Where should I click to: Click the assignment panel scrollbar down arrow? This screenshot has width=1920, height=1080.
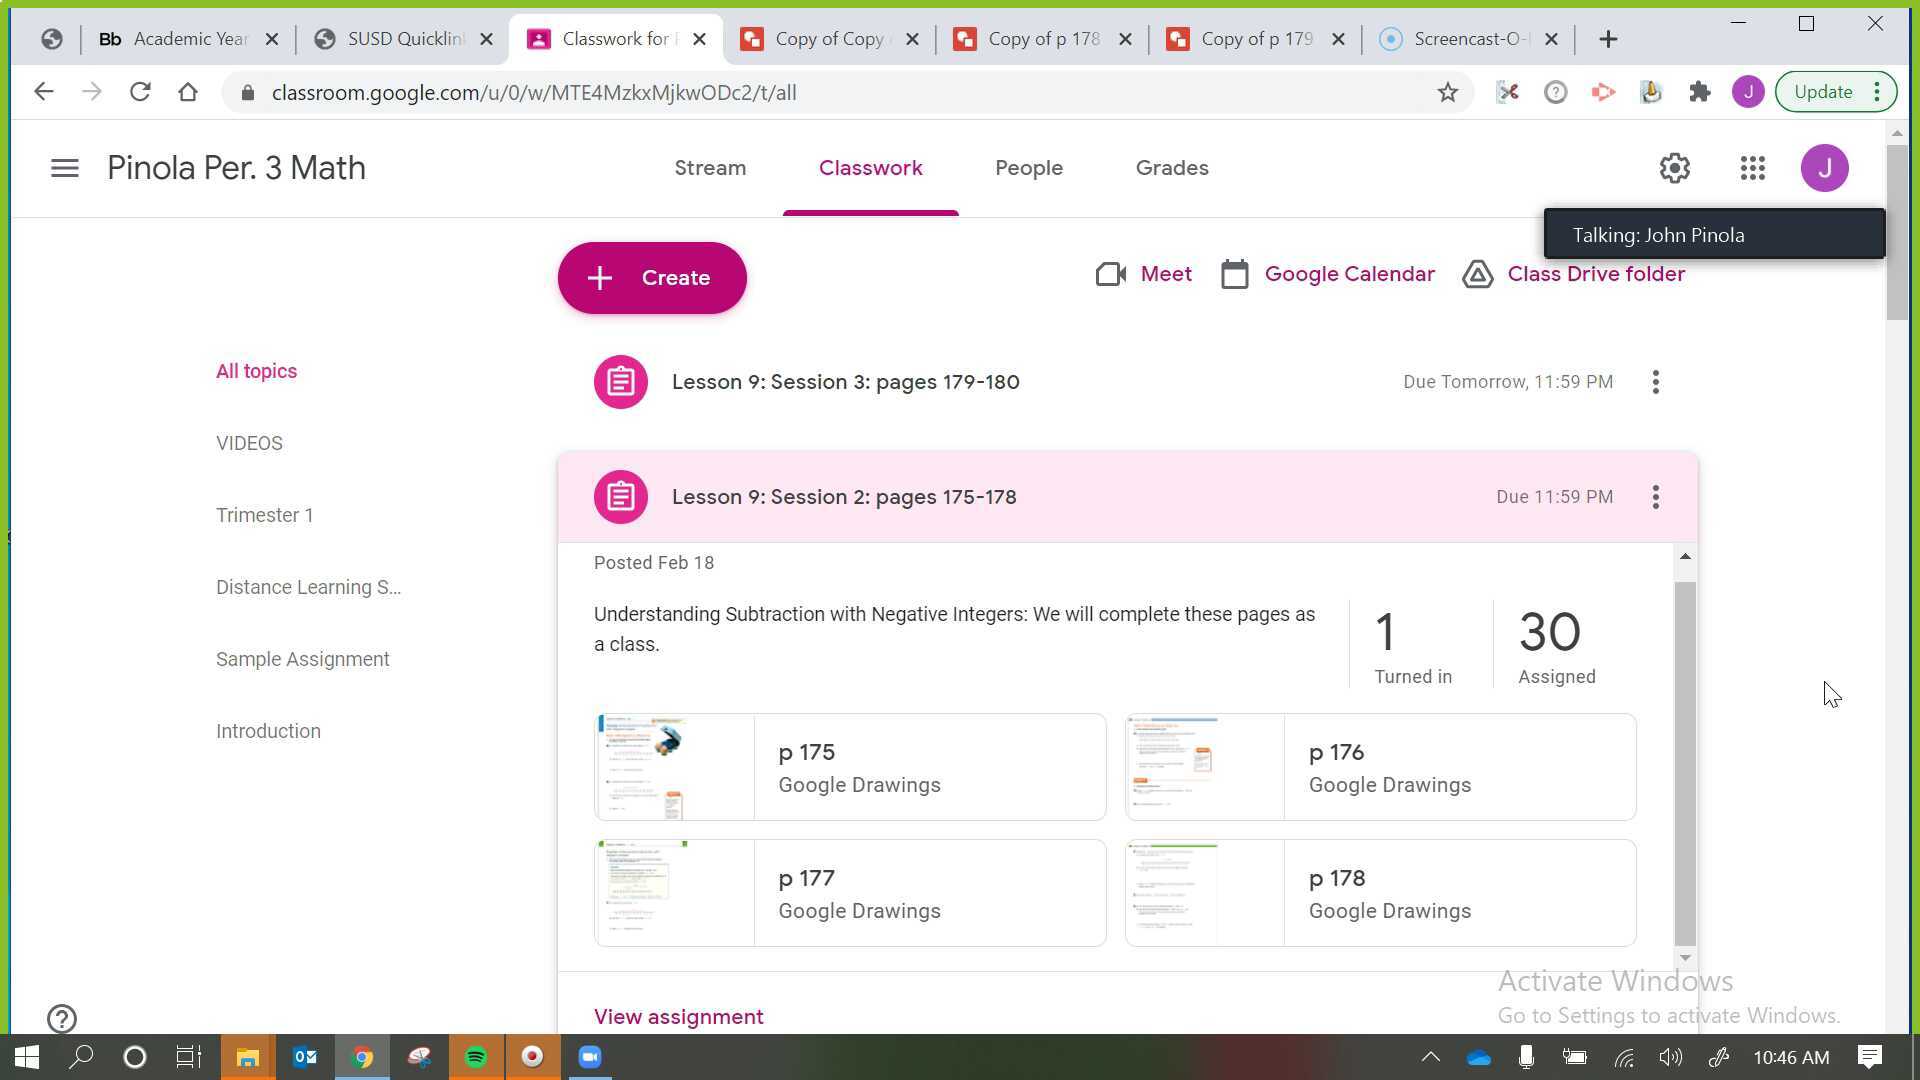click(1685, 958)
